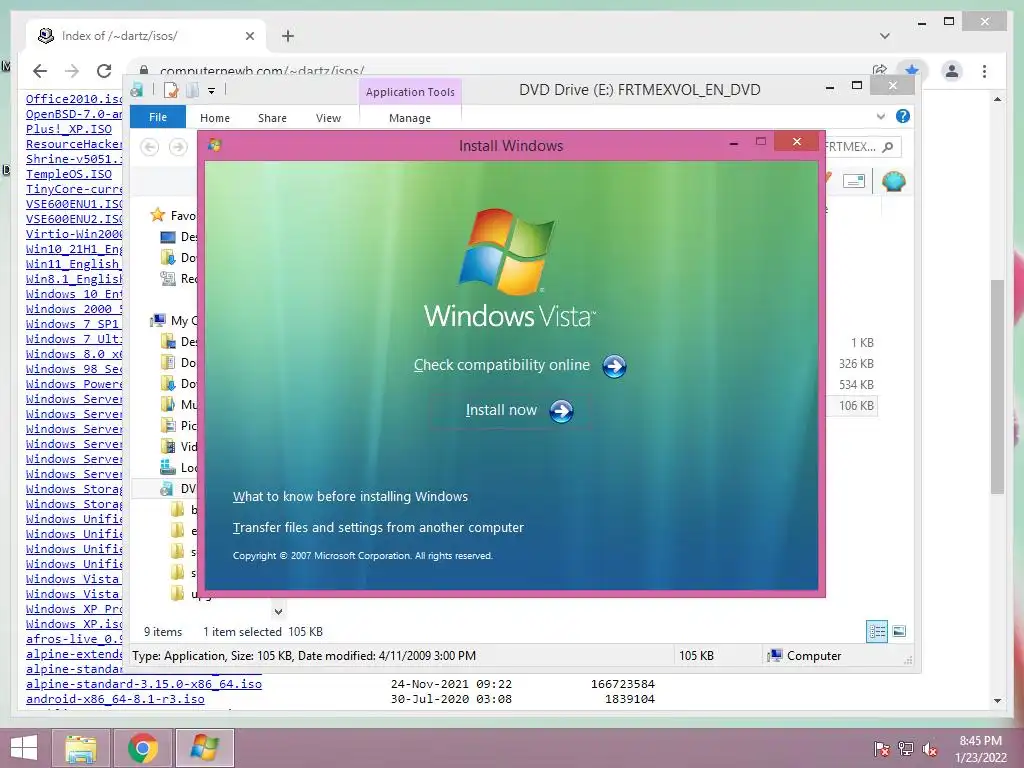Click the Explorer Back navigation arrow
Viewport: 1024px width, 768px height.
(150, 147)
